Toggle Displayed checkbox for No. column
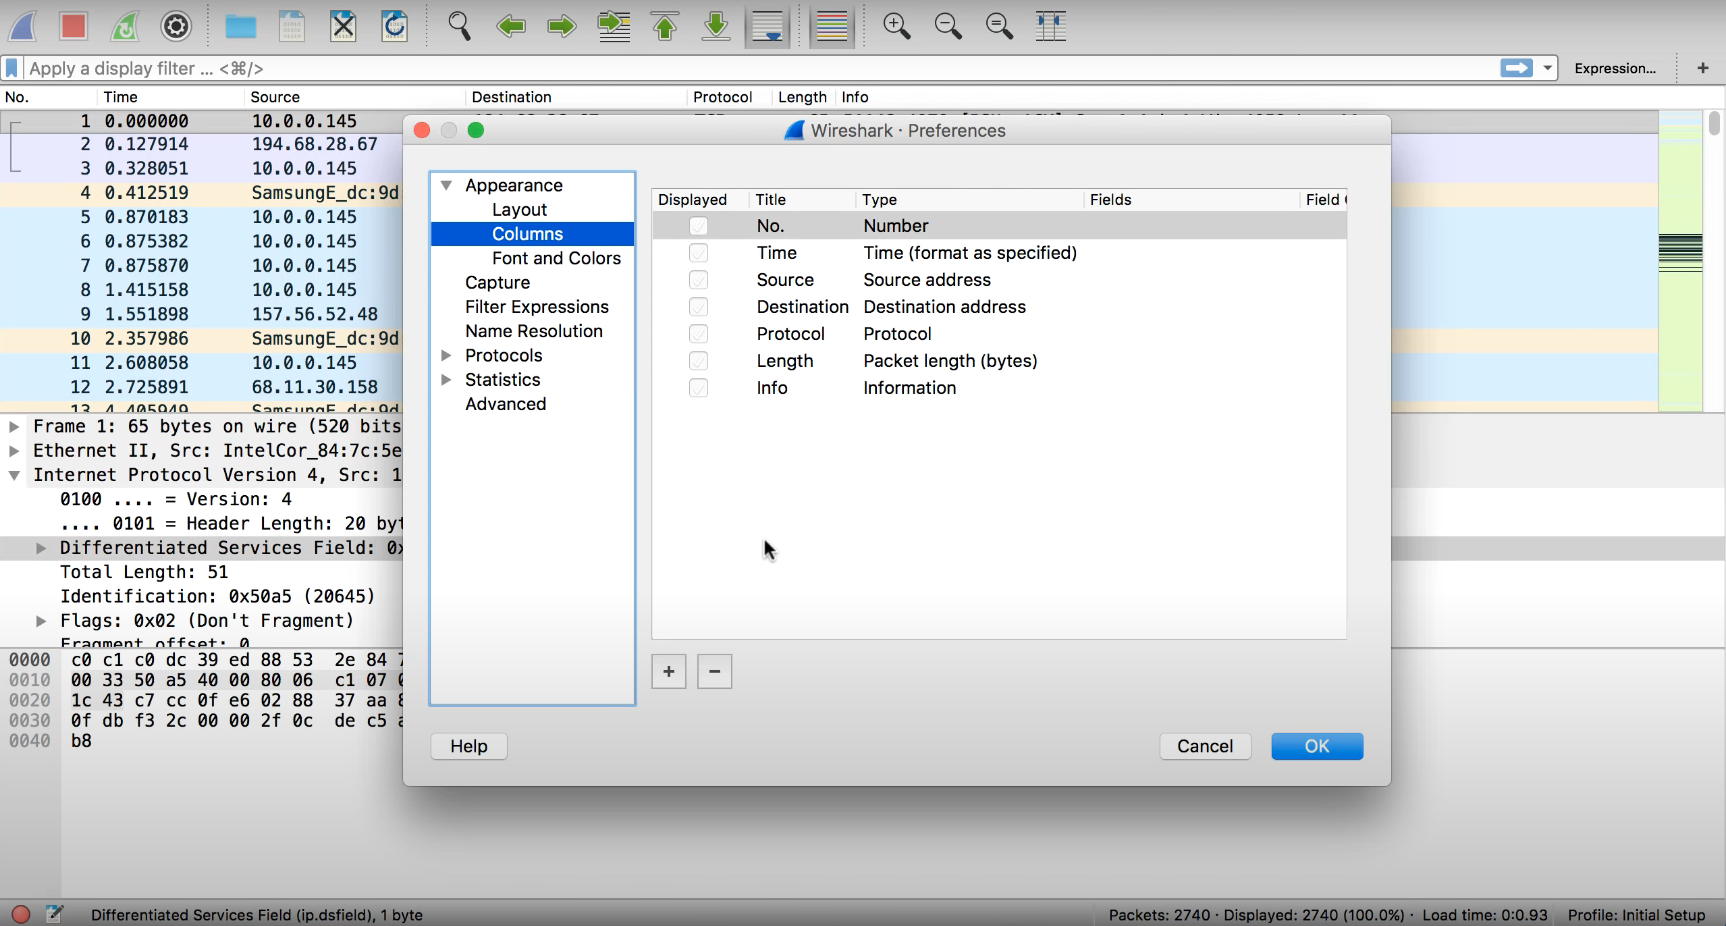The height and width of the screenshot is (926, 1726). pyautogui.click(x=698, y=226)
